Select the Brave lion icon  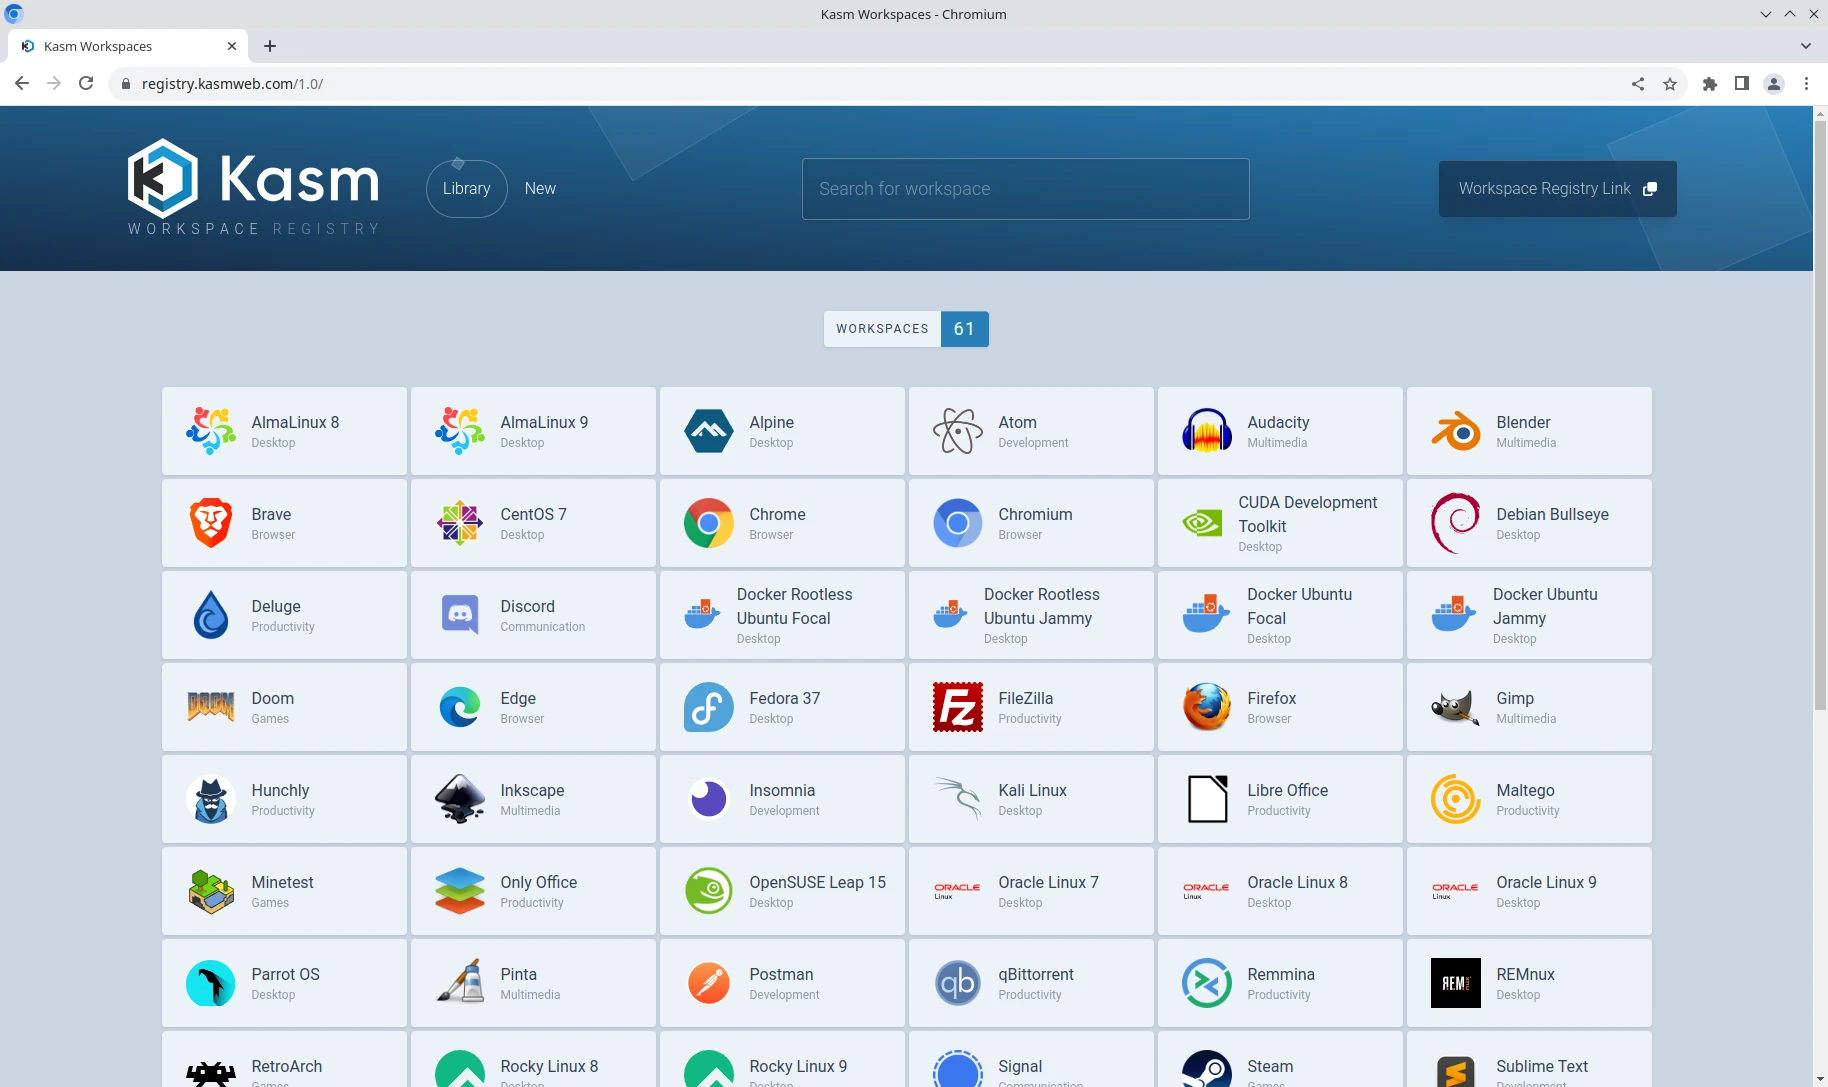tap(210, 523)
